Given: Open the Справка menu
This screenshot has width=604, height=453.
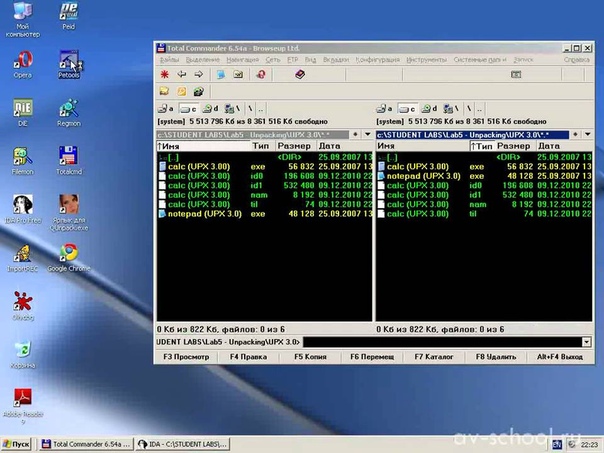Looking at the screenshot, I should pos(576,60).
